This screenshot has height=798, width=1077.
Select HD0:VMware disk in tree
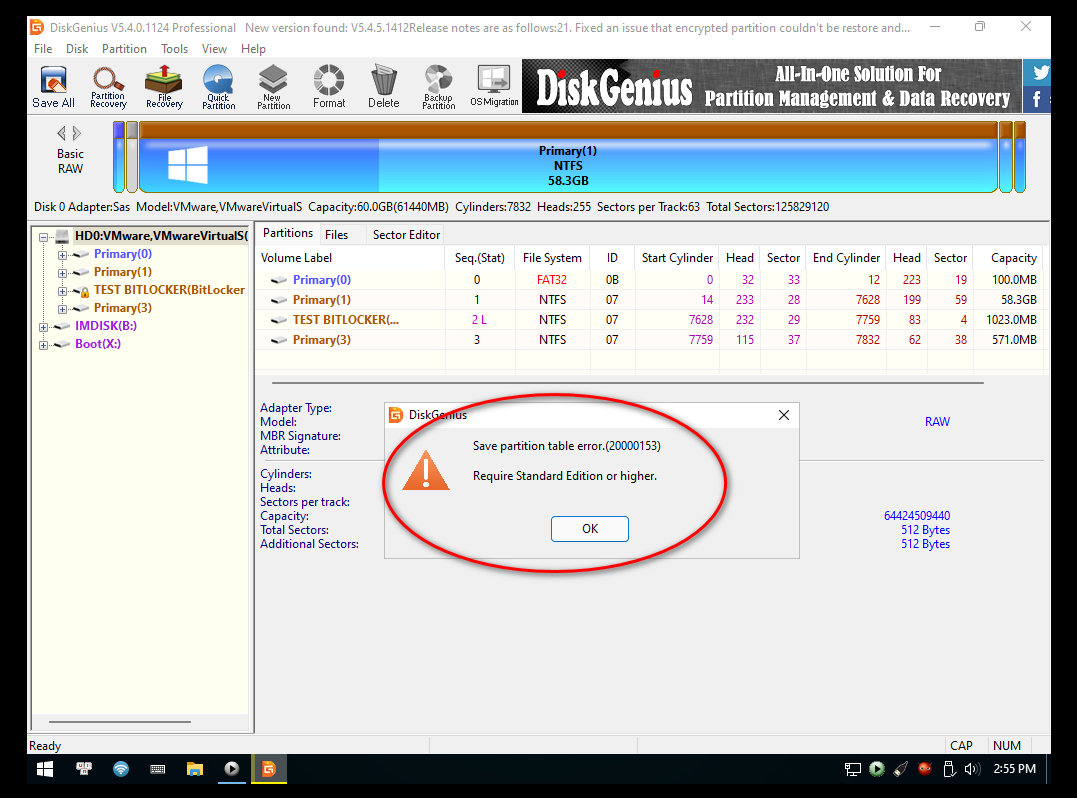[161, 236]
